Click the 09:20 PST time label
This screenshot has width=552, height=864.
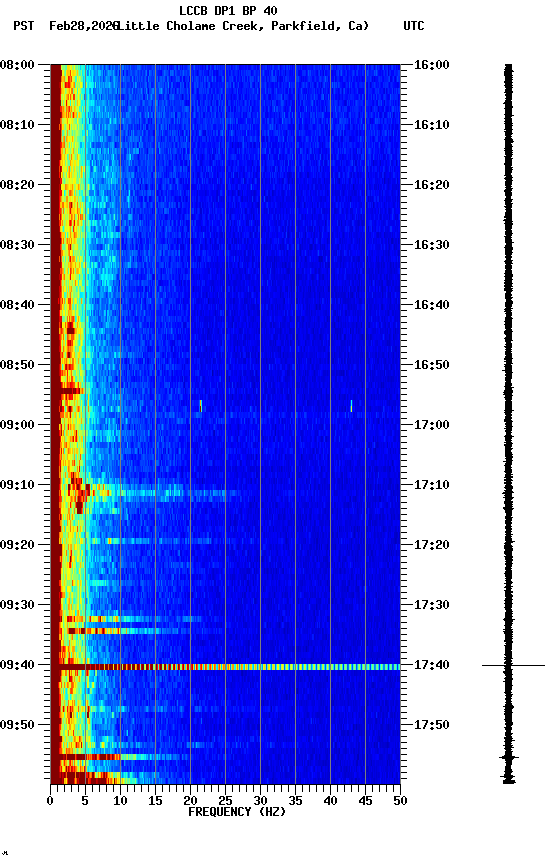click(x=17, y=545)
